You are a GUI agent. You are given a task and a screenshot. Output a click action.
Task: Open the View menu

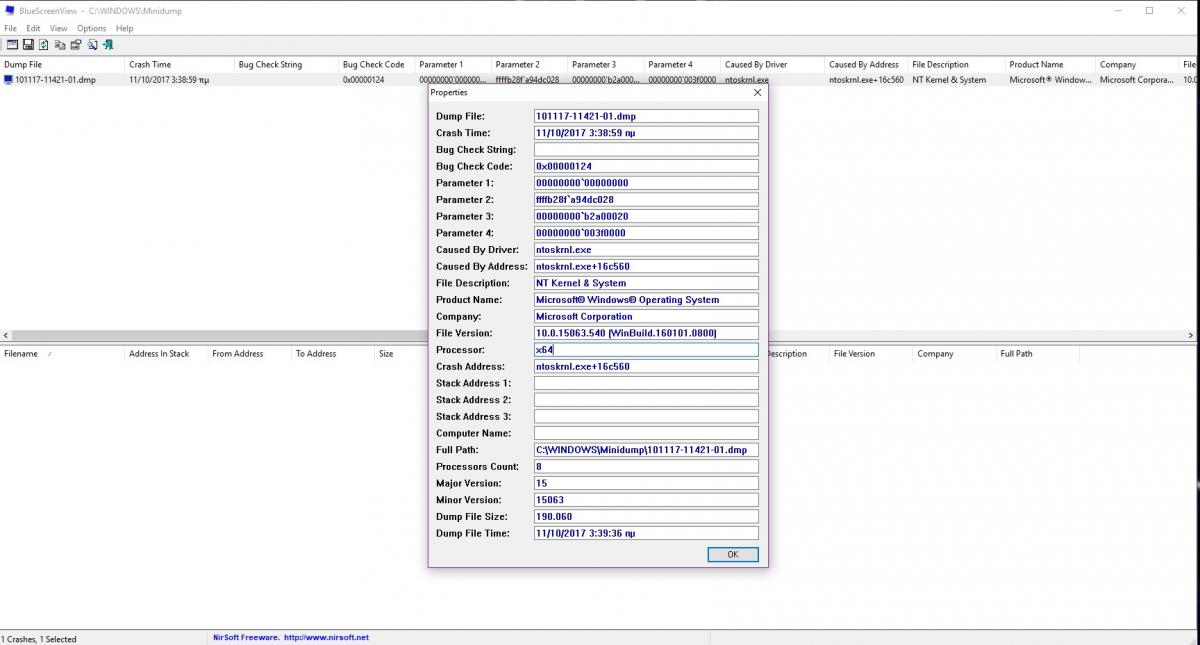(59, 28)
